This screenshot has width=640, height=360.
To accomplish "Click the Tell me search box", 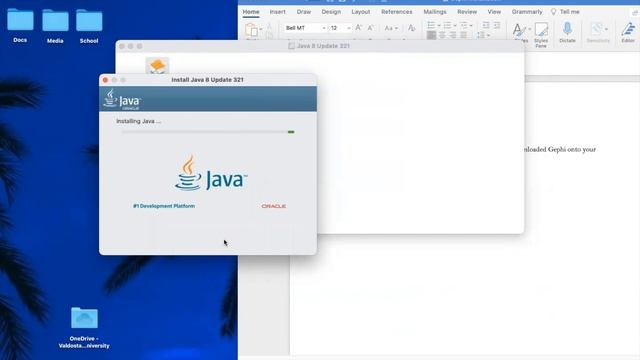I will [x=565, y=12].
